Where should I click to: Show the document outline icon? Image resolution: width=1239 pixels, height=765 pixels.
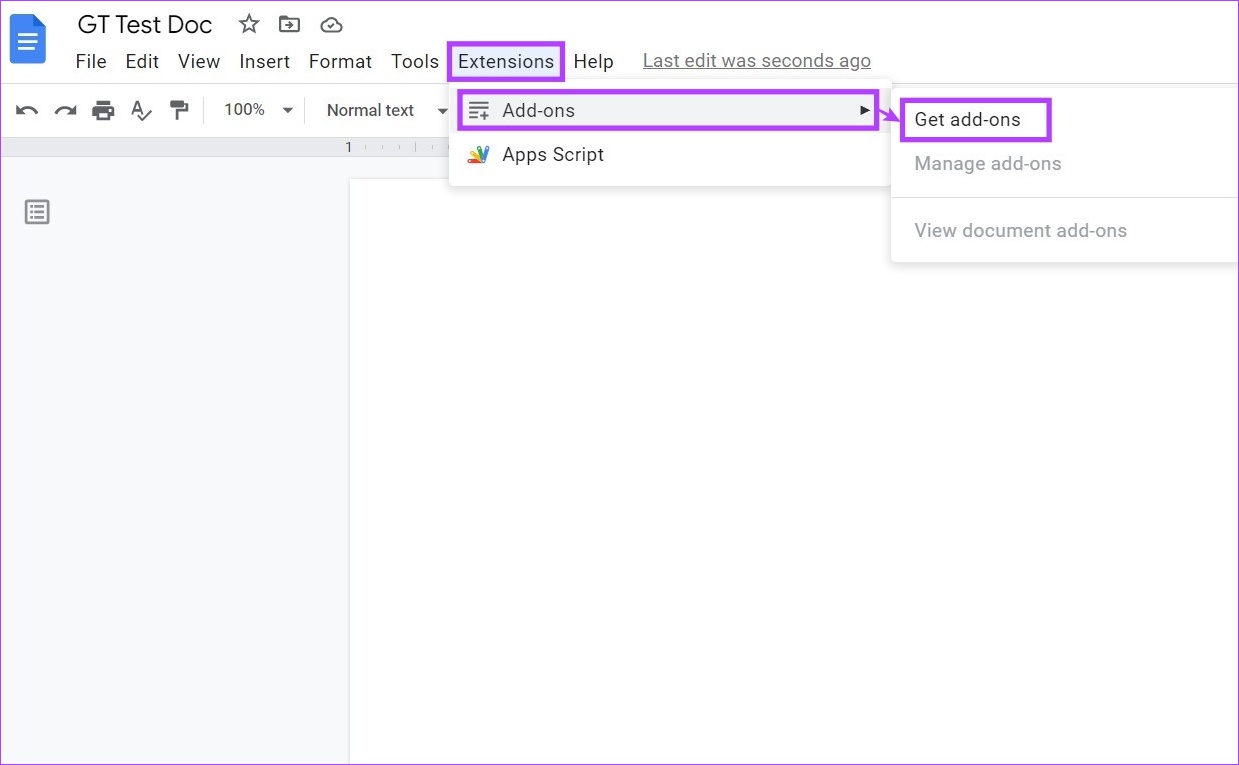pyautogui.click(x=37, y=212)
